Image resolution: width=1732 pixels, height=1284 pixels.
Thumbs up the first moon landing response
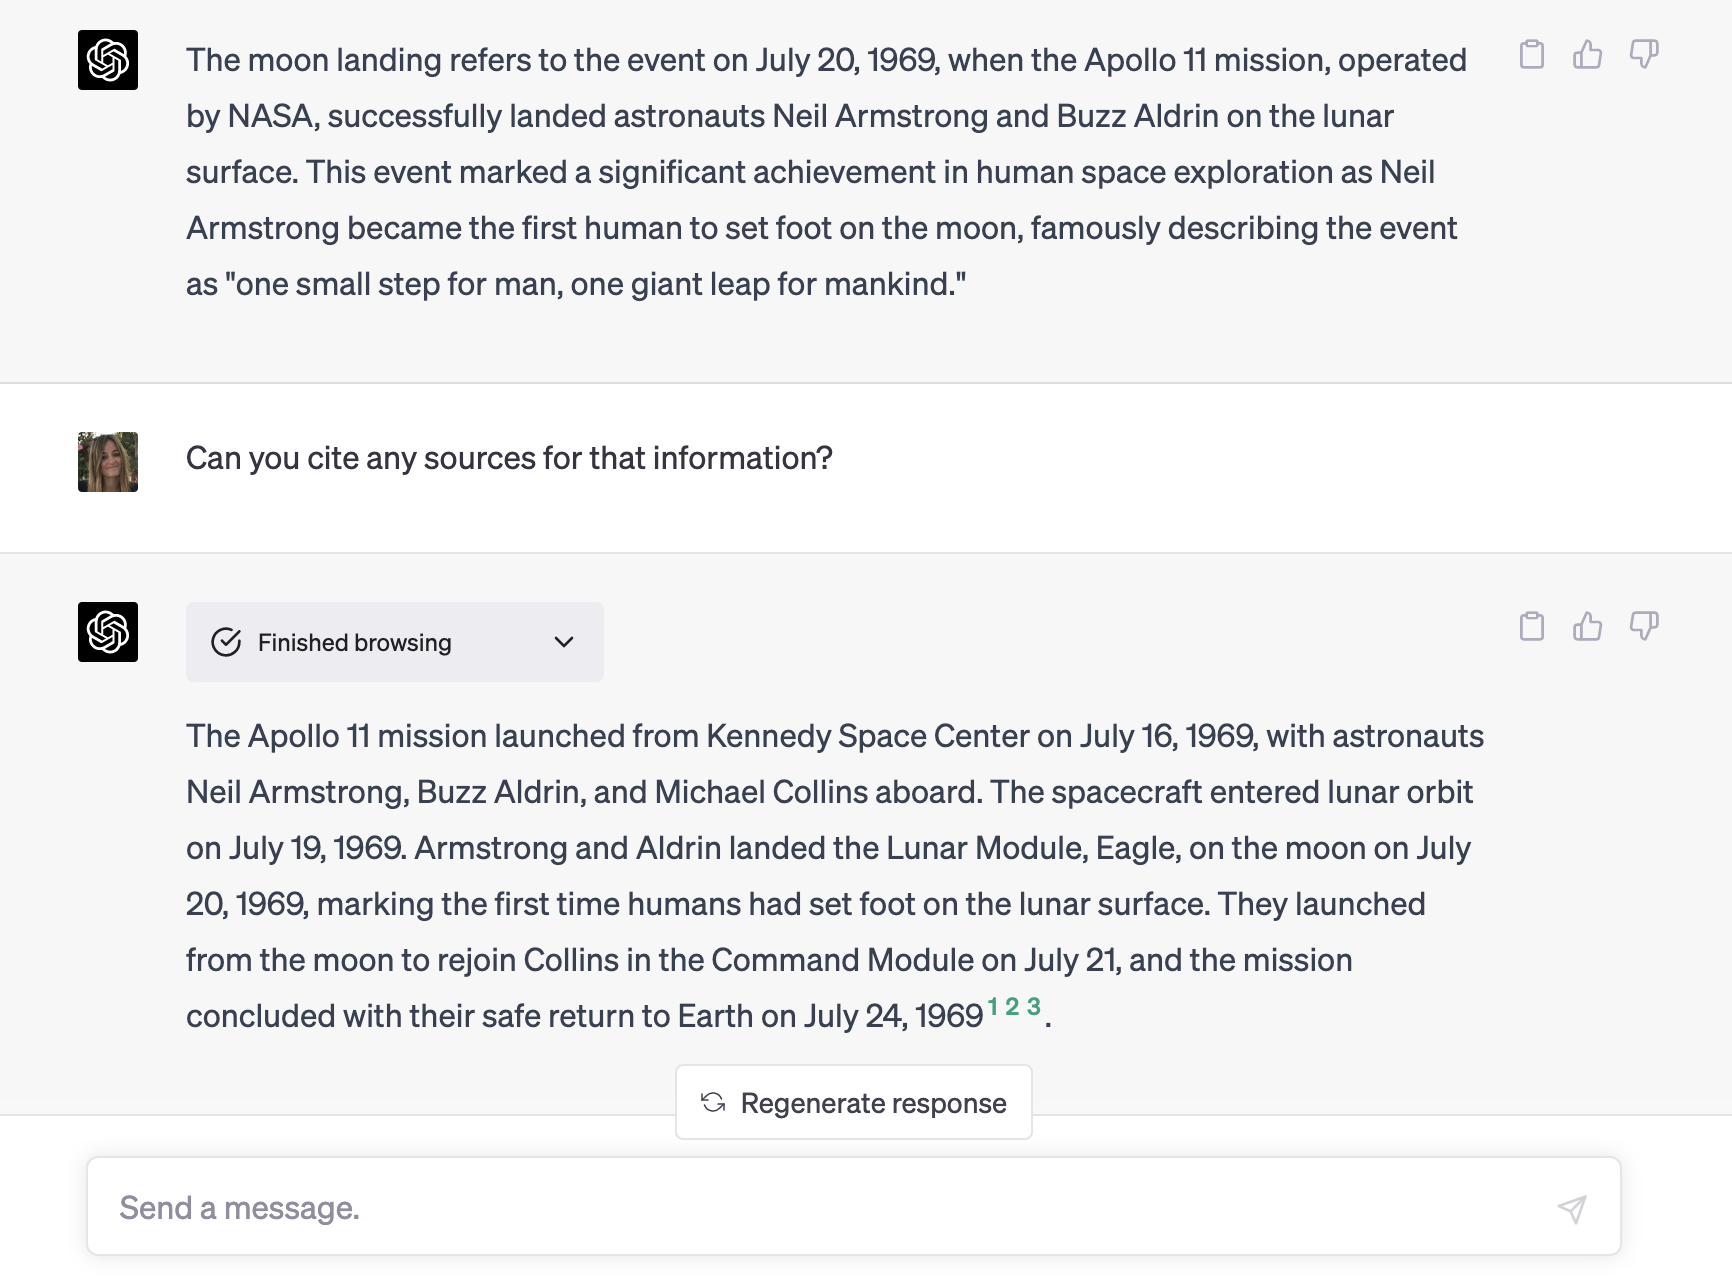coord(1587,54)
